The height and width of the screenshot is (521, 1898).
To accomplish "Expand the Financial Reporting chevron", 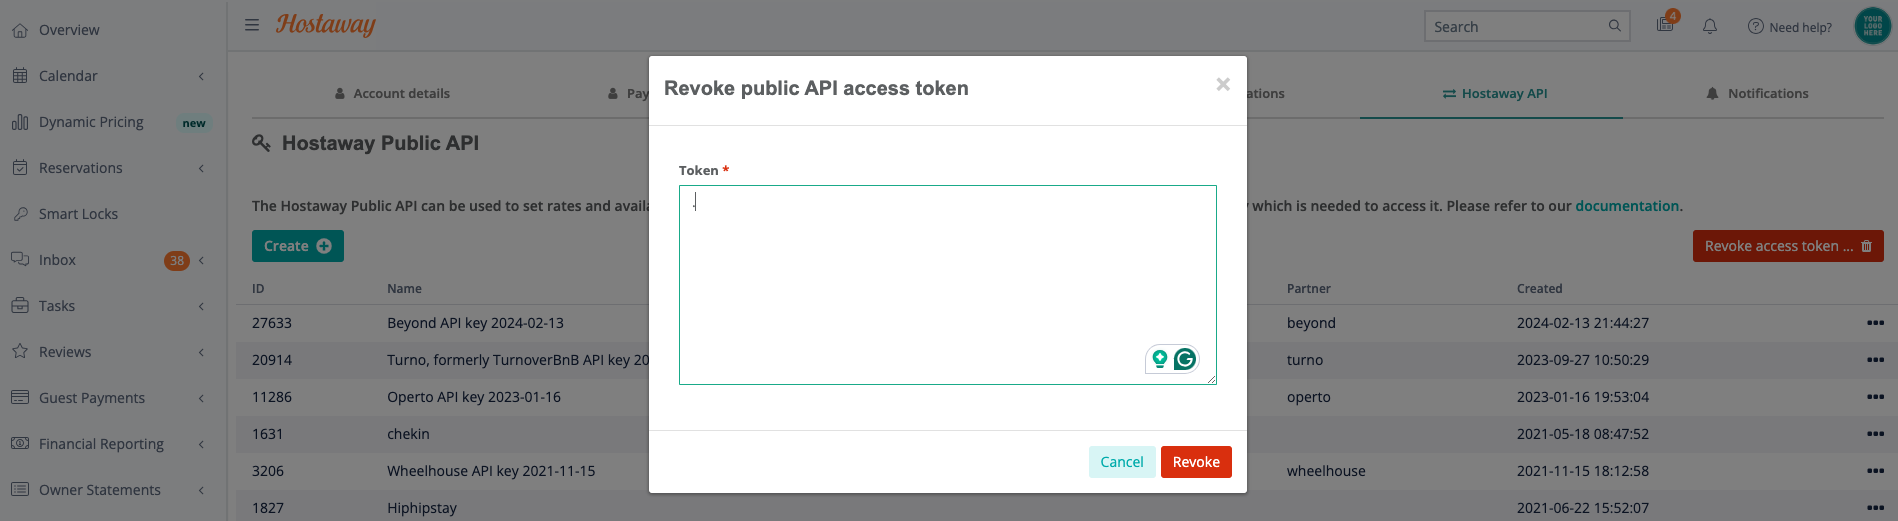I will pyautogui.click(x=201, y=444).
